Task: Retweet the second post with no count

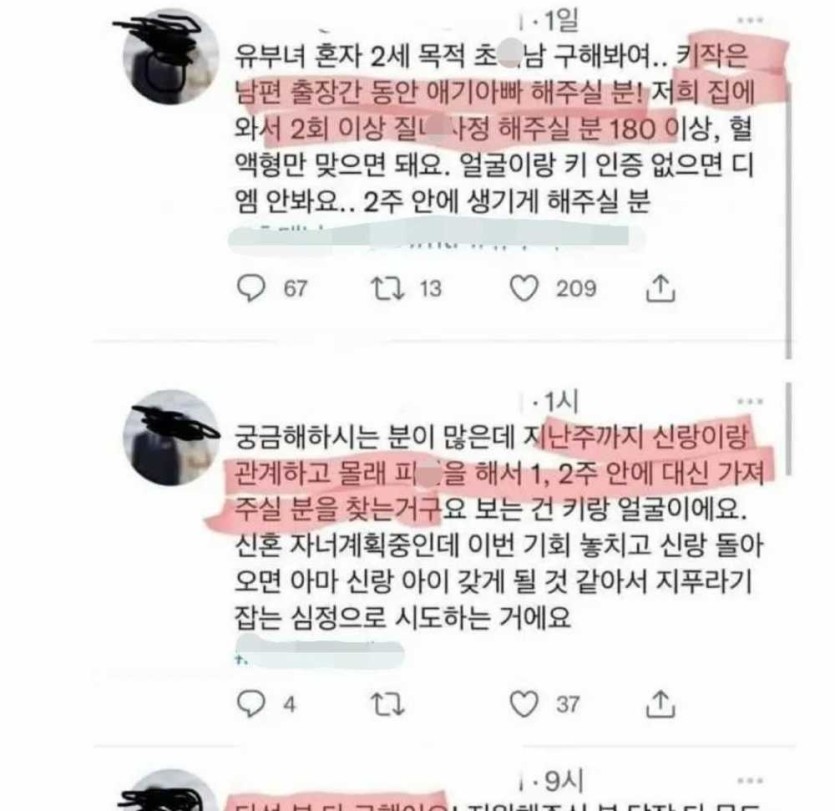Action: coord(388,704)
